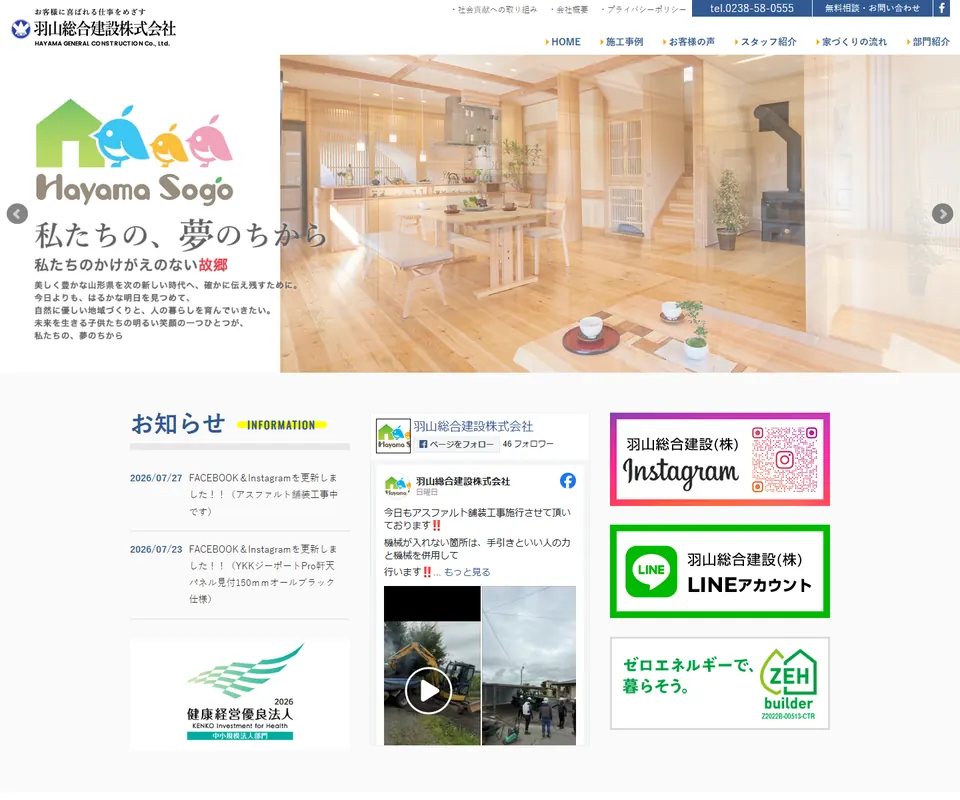Click the お知らせ heading
The image size is (960, 800).
click(178, 424)
